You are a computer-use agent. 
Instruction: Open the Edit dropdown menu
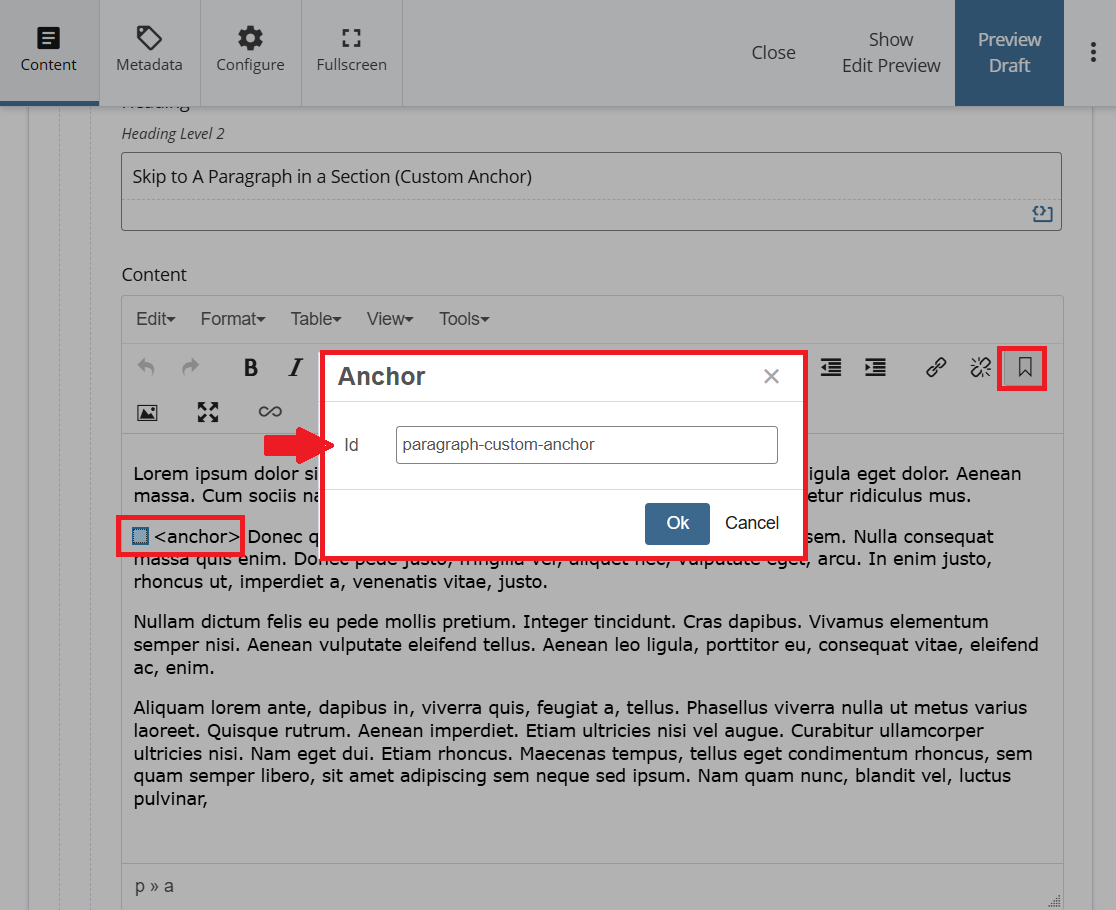coord(155,319)
